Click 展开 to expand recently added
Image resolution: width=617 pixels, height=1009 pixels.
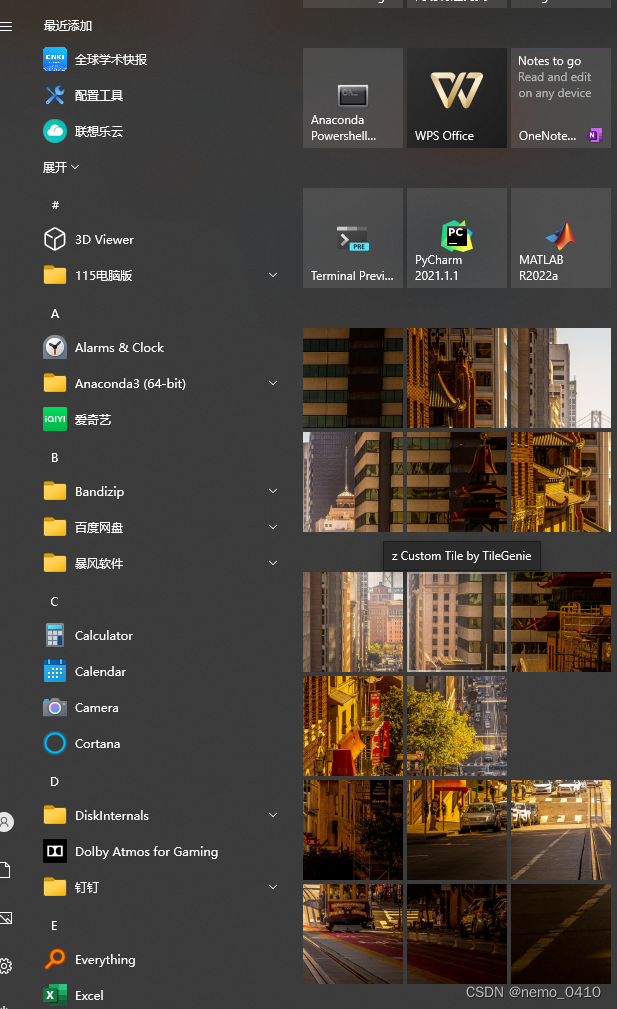point(60,167)
